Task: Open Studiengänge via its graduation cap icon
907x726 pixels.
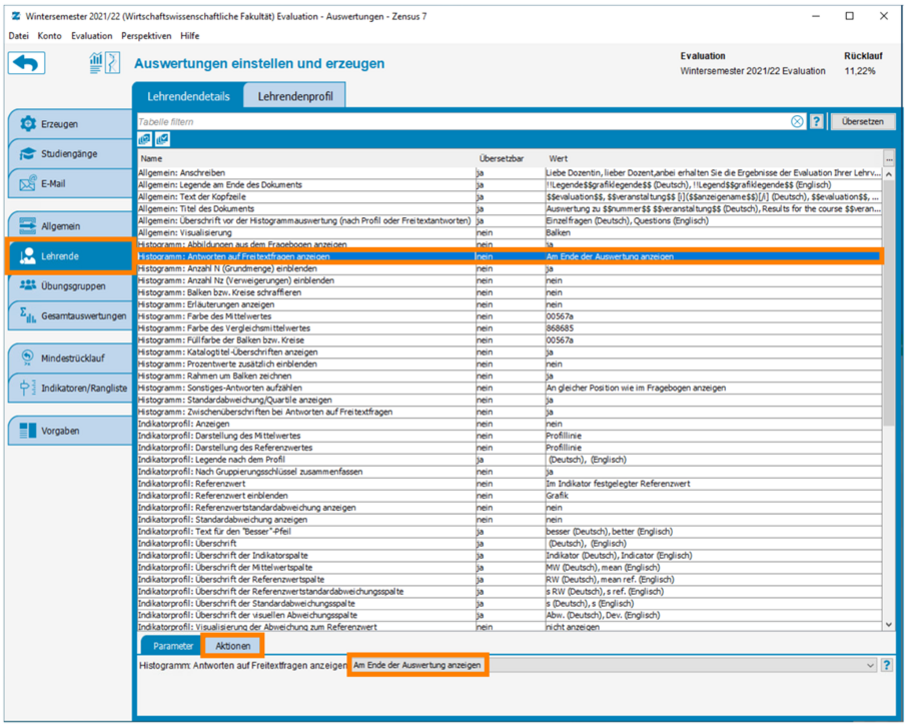Action: pyautogui.click(x=28, y=153)
